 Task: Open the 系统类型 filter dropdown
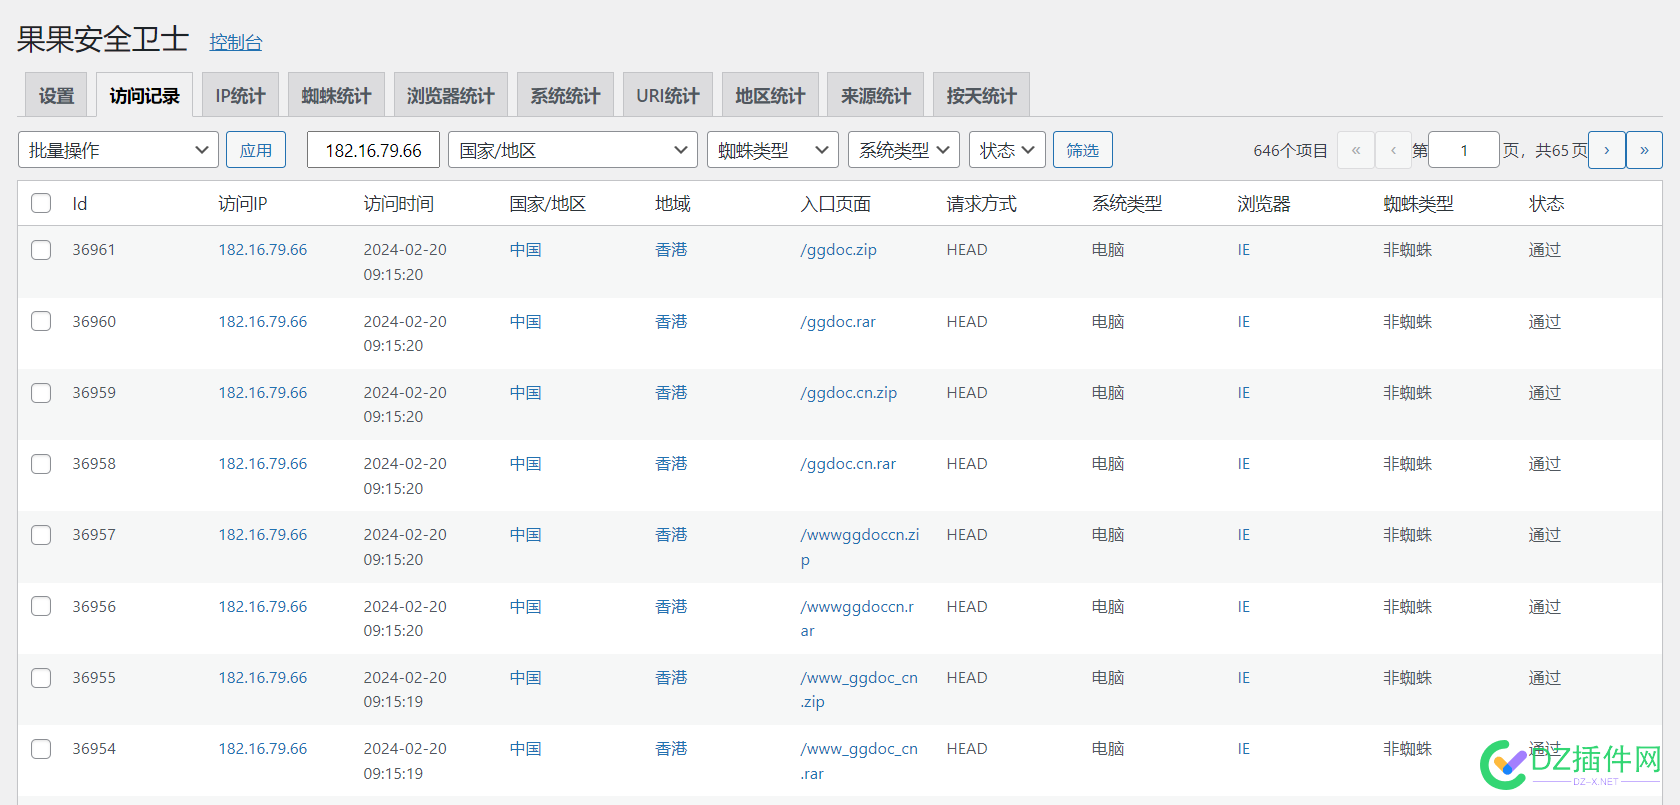[x=904, y=150]
